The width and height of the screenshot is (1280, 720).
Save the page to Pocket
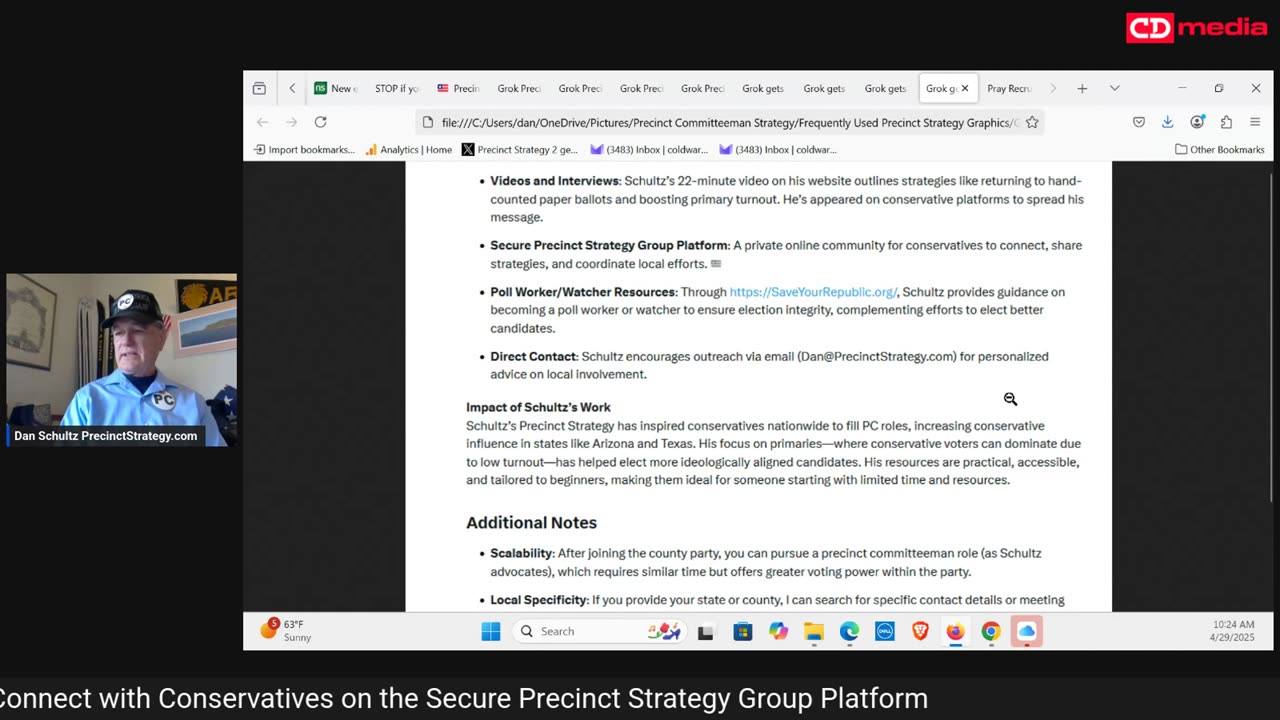(1138, 122)
